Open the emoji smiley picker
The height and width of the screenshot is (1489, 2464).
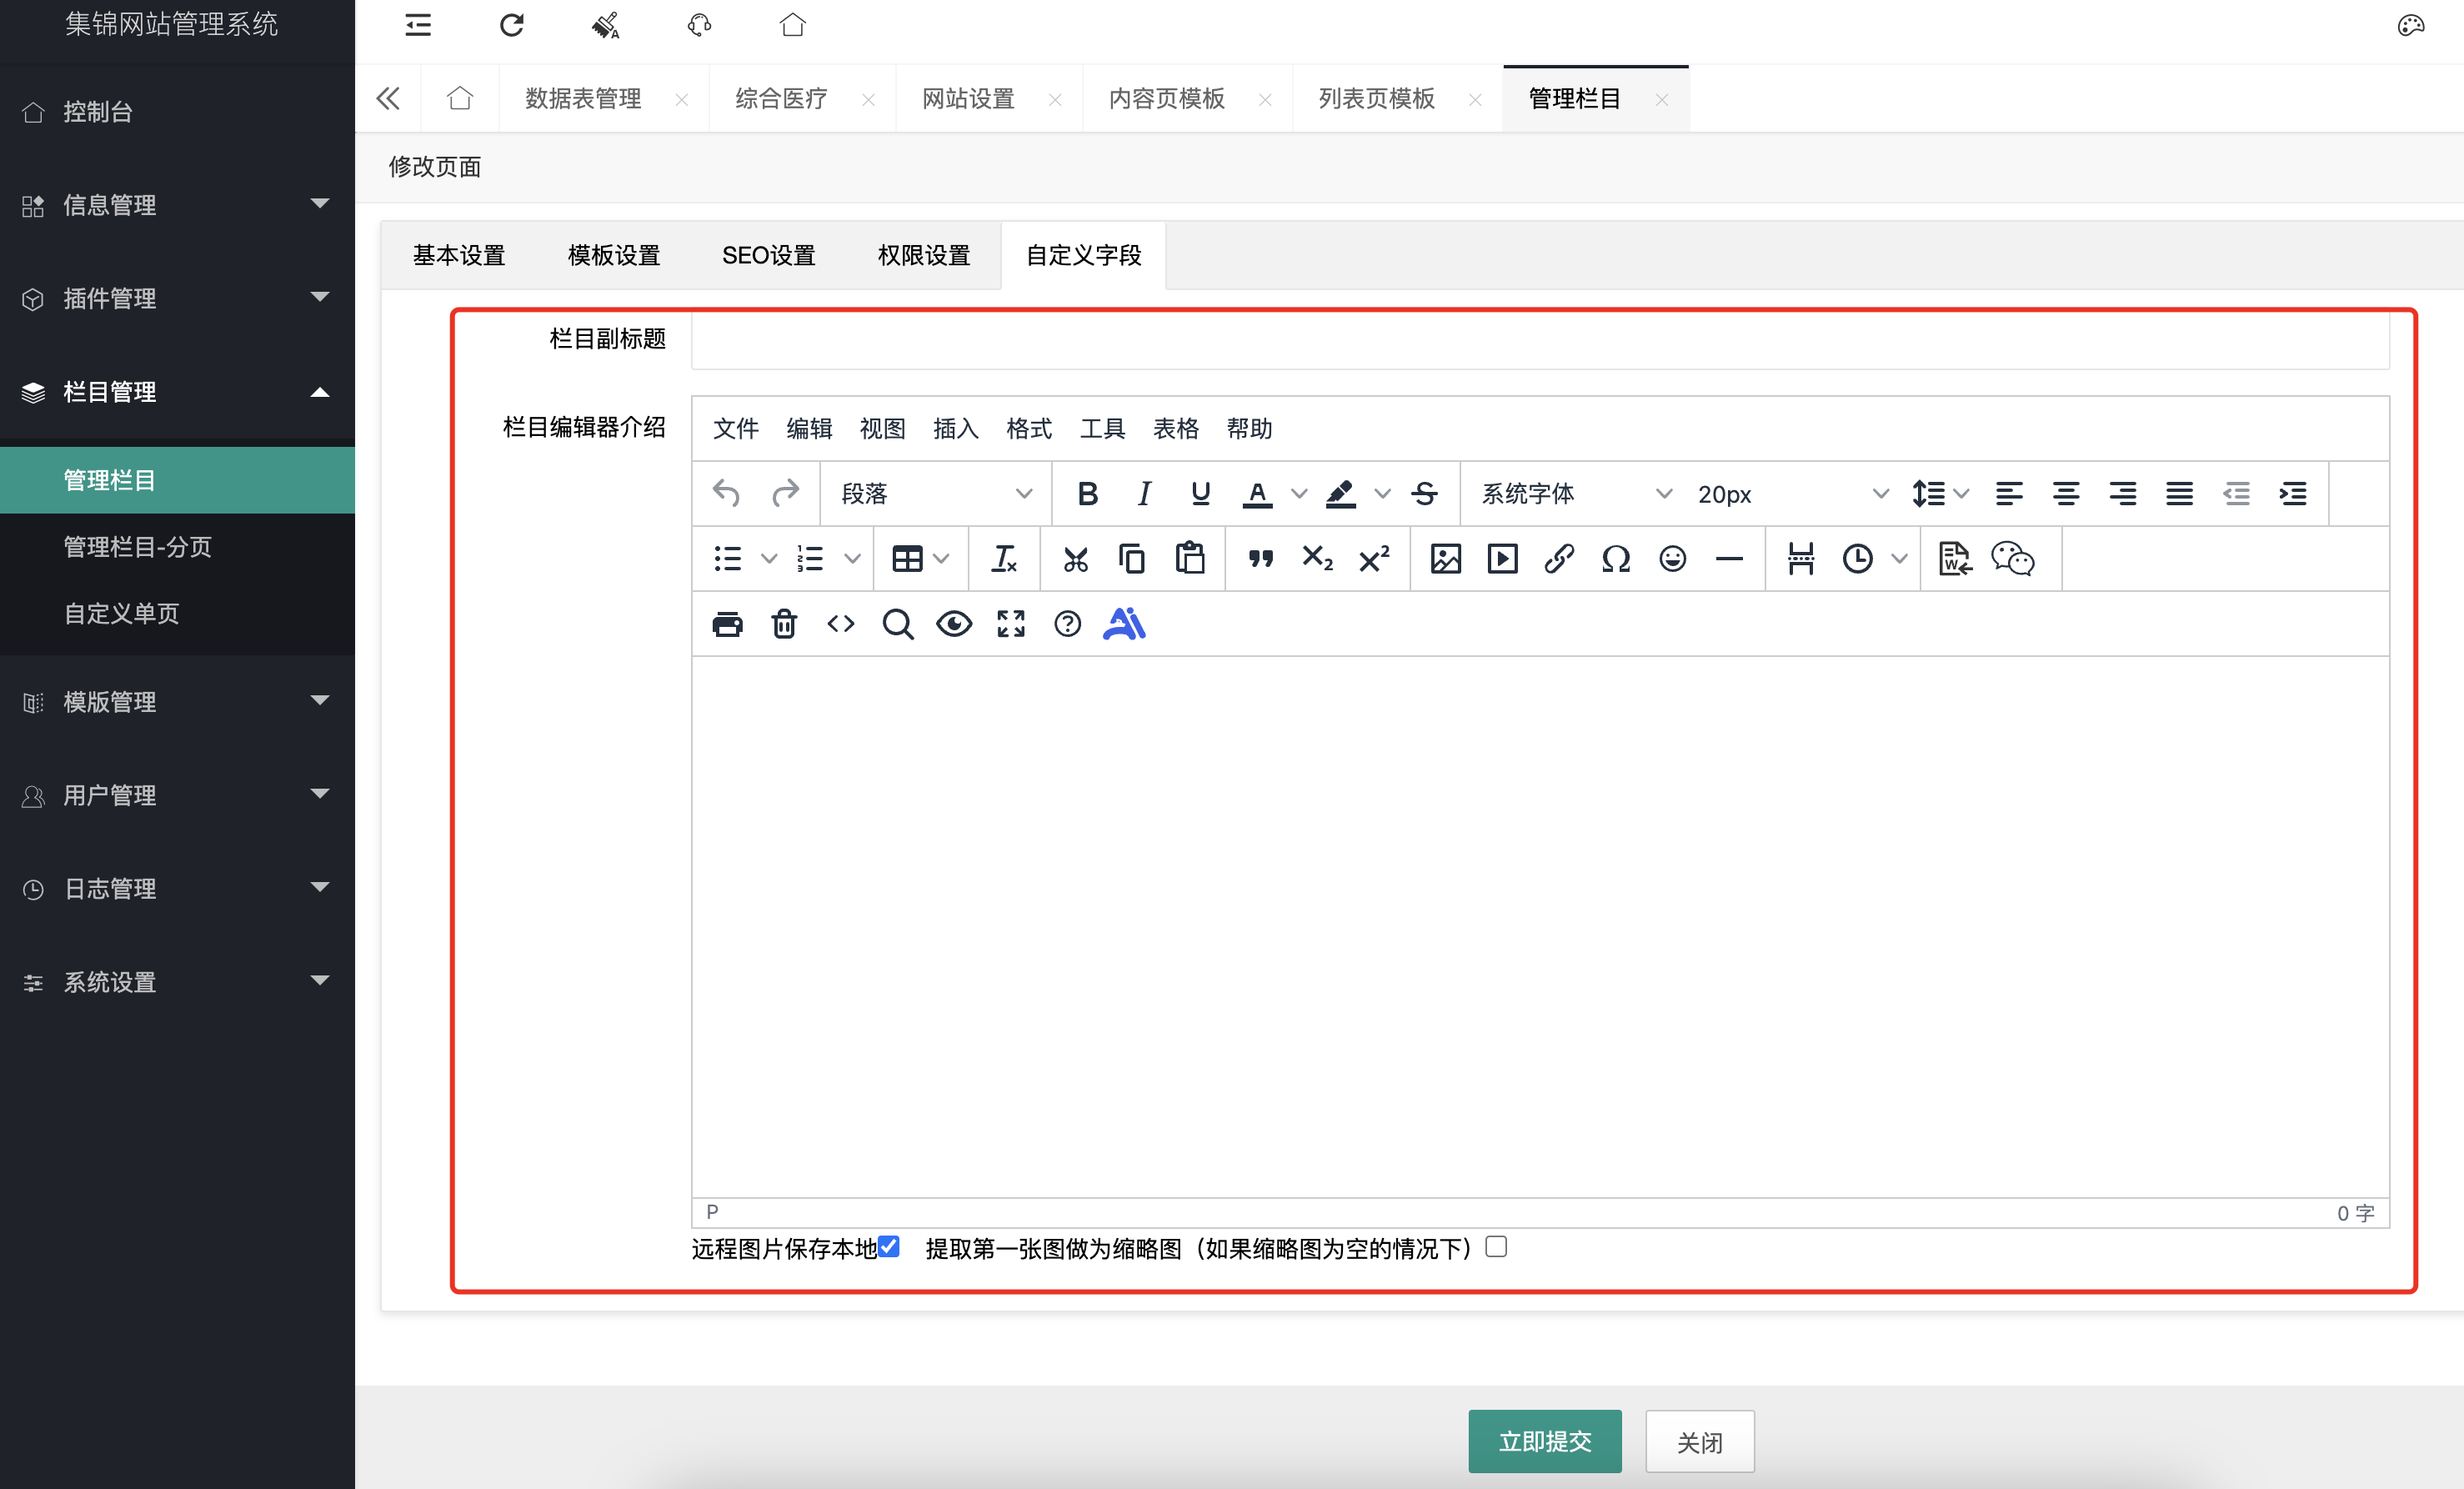pos(1672,558)
